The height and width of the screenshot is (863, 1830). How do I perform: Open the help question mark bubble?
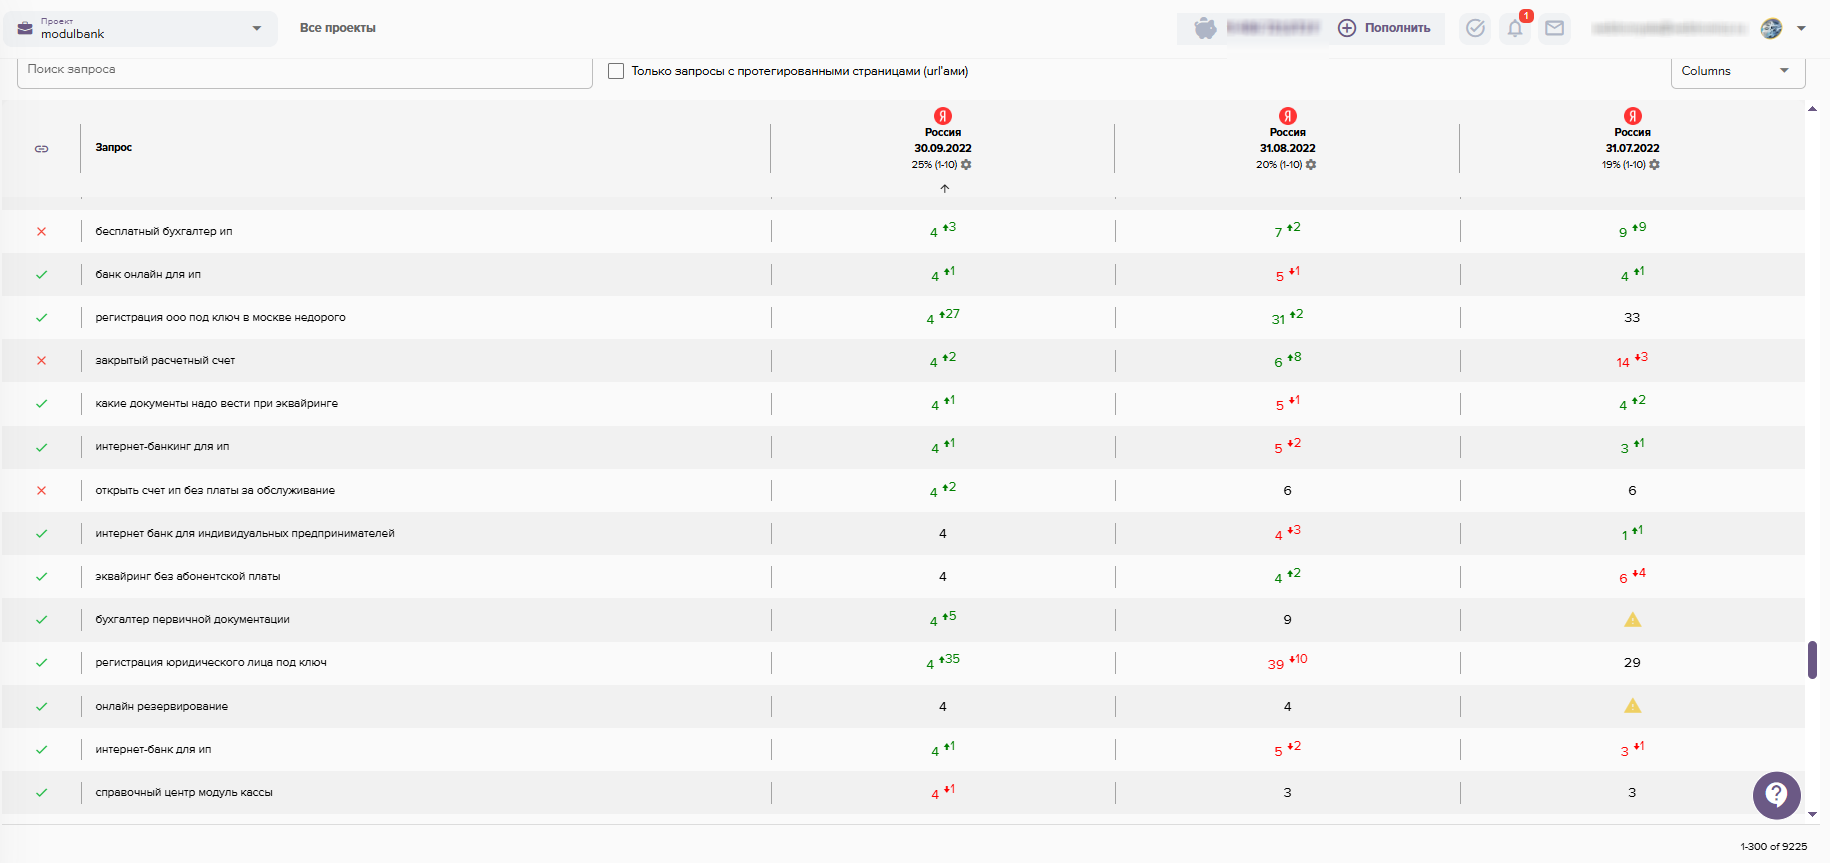pos(1776,795)
